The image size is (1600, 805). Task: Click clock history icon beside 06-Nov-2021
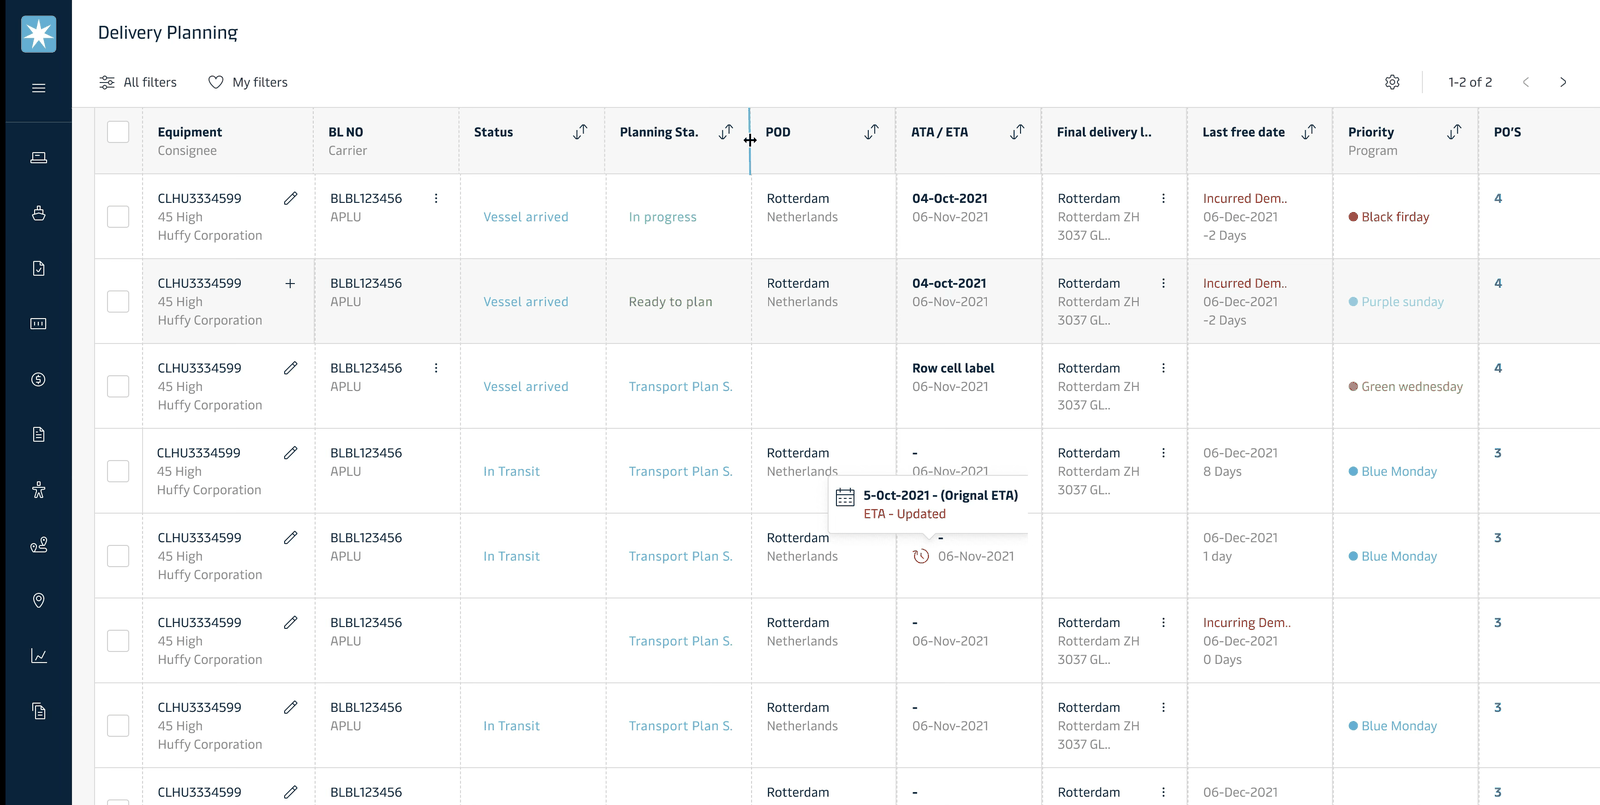pos(921,556)
